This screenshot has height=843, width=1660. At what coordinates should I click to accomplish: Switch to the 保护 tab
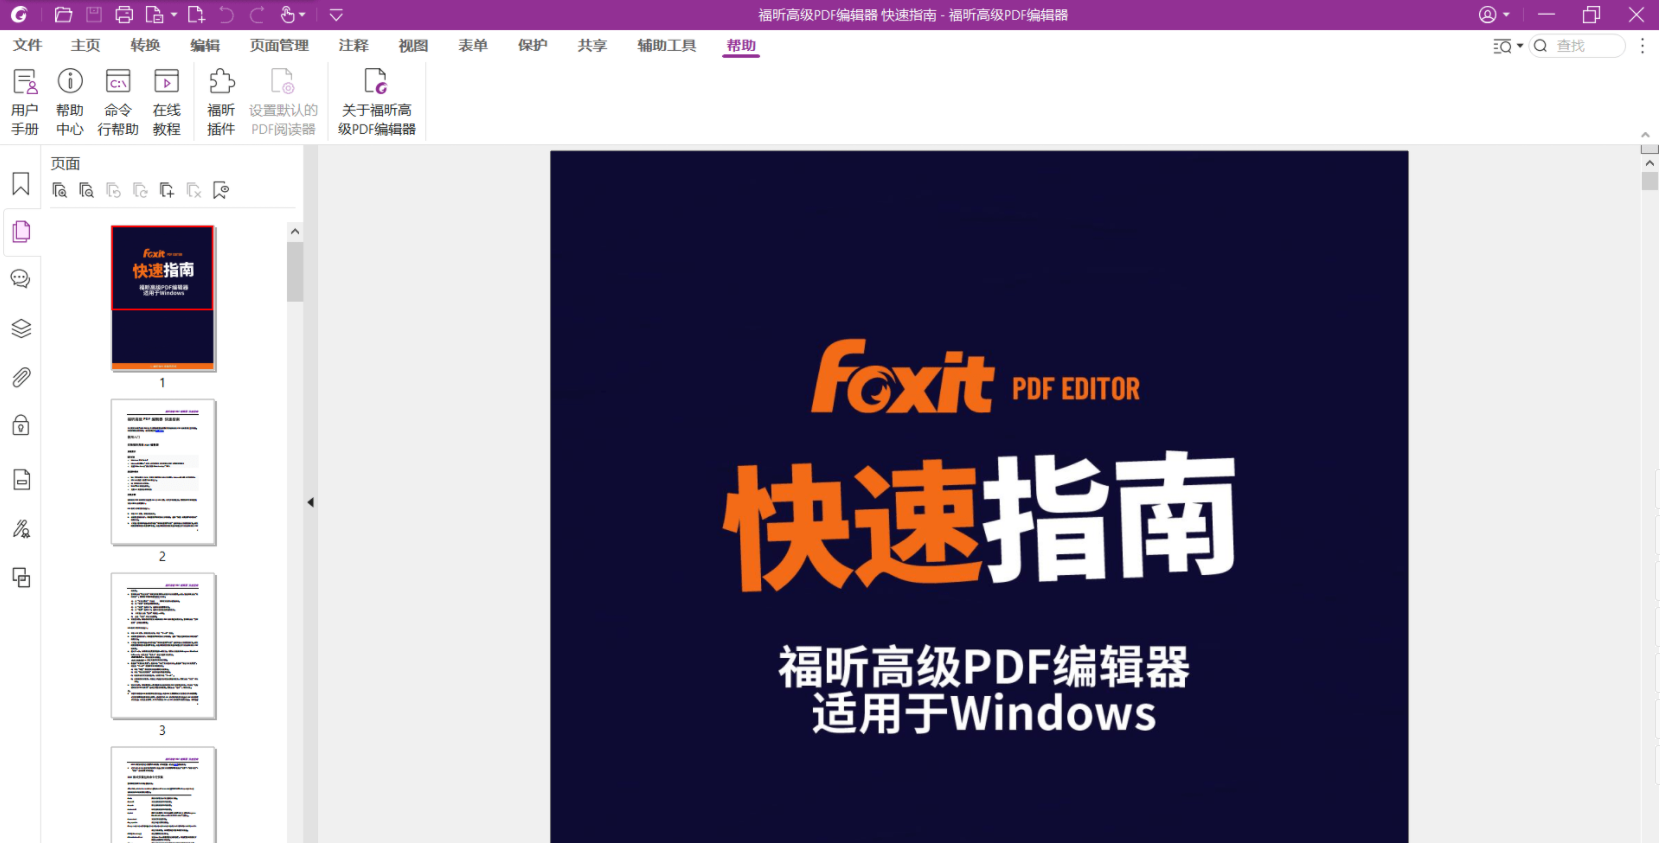[x=533, y=45]
